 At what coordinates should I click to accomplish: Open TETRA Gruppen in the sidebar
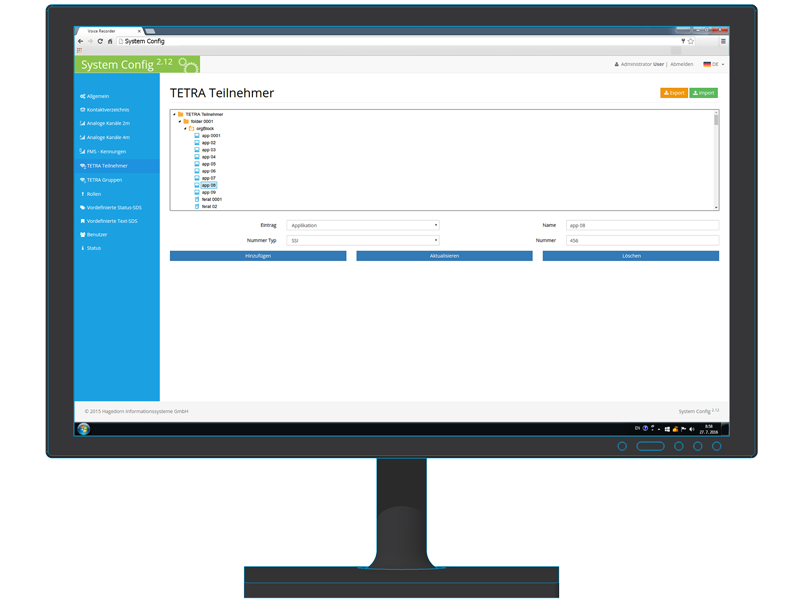click(x=104, y=180)
